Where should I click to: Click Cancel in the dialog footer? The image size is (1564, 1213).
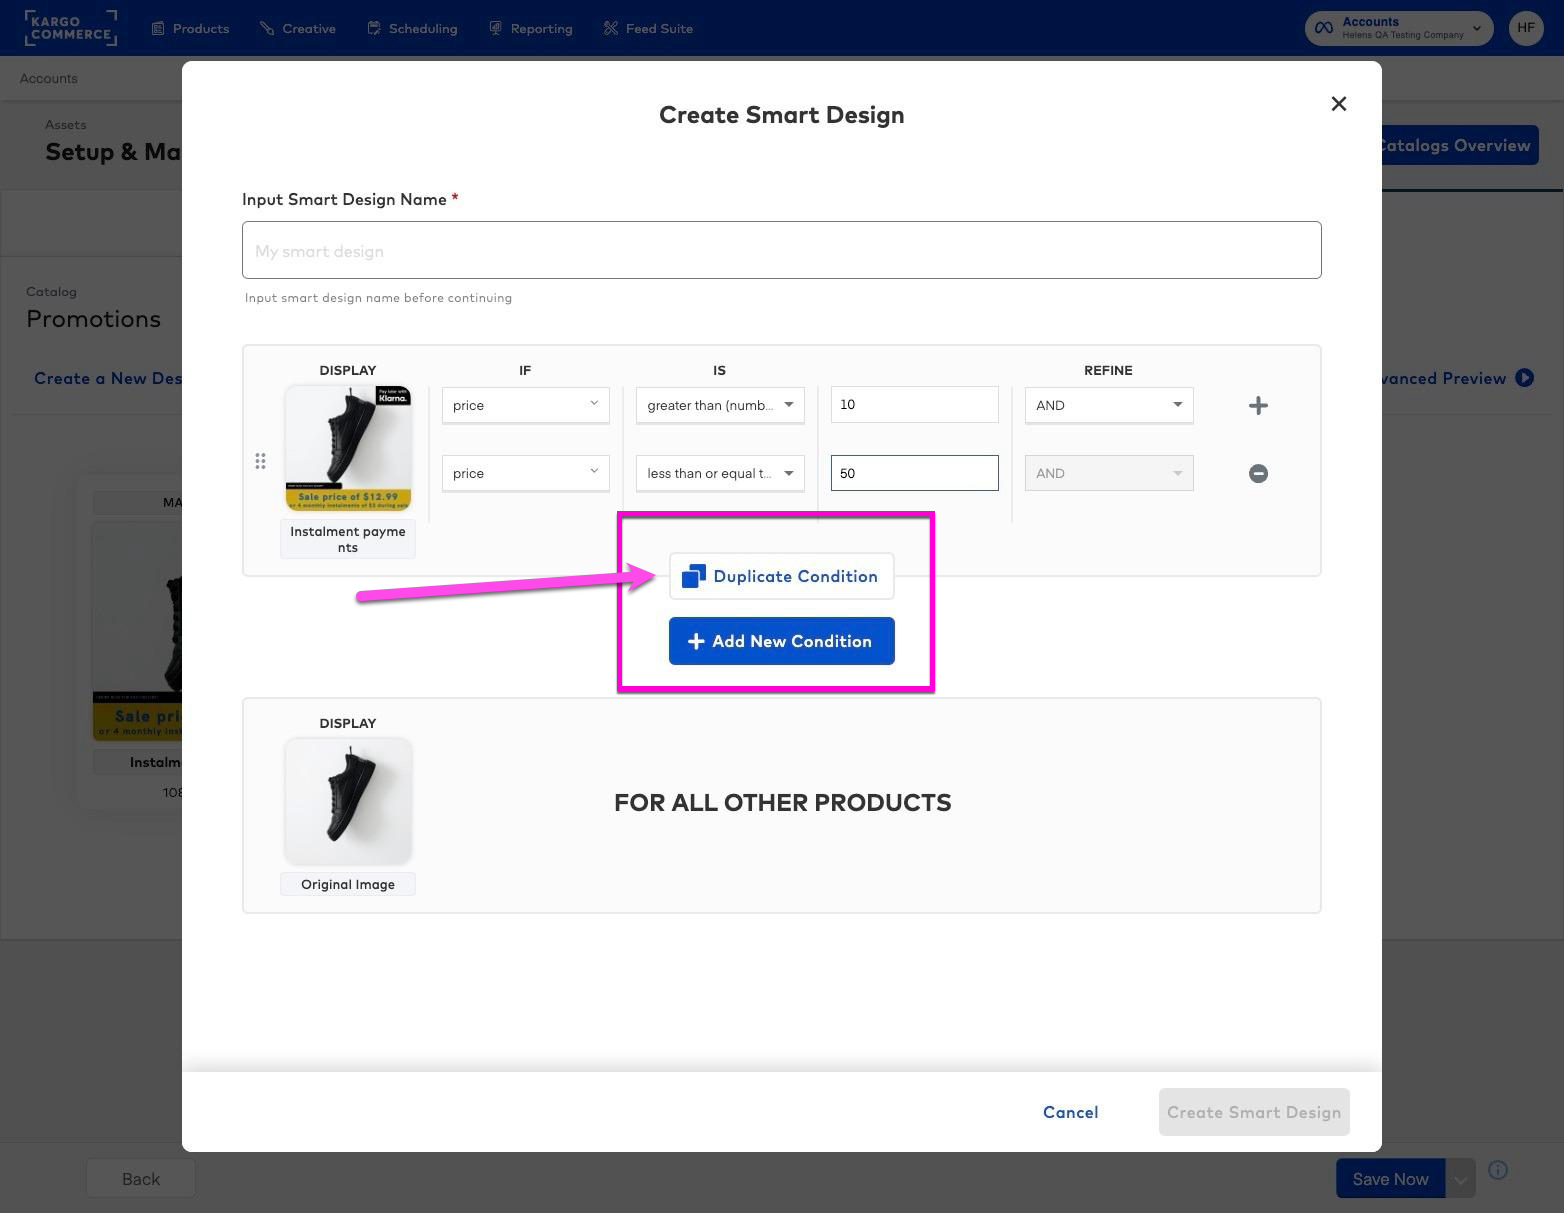tap(1070, 1112)
